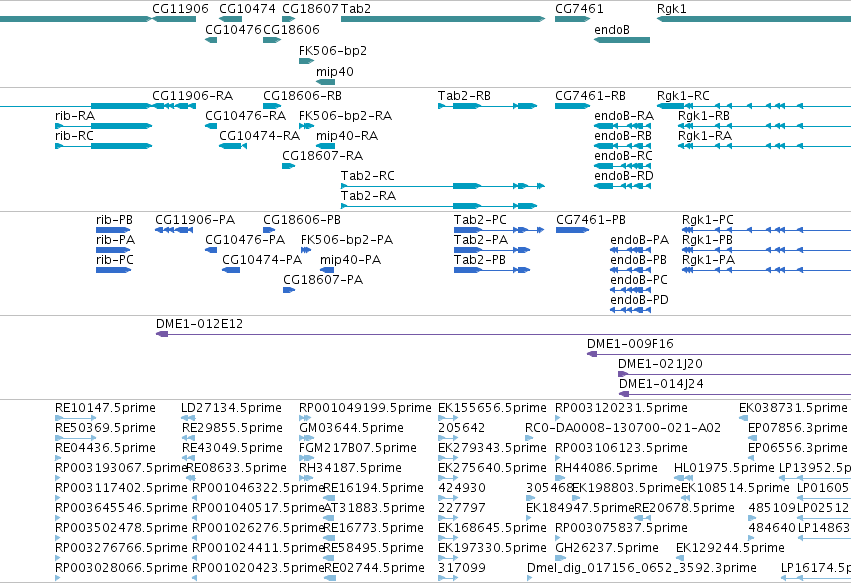851x583 pixels.
Task: Click the 'endoB' gene label
Action: pos(612,30)
